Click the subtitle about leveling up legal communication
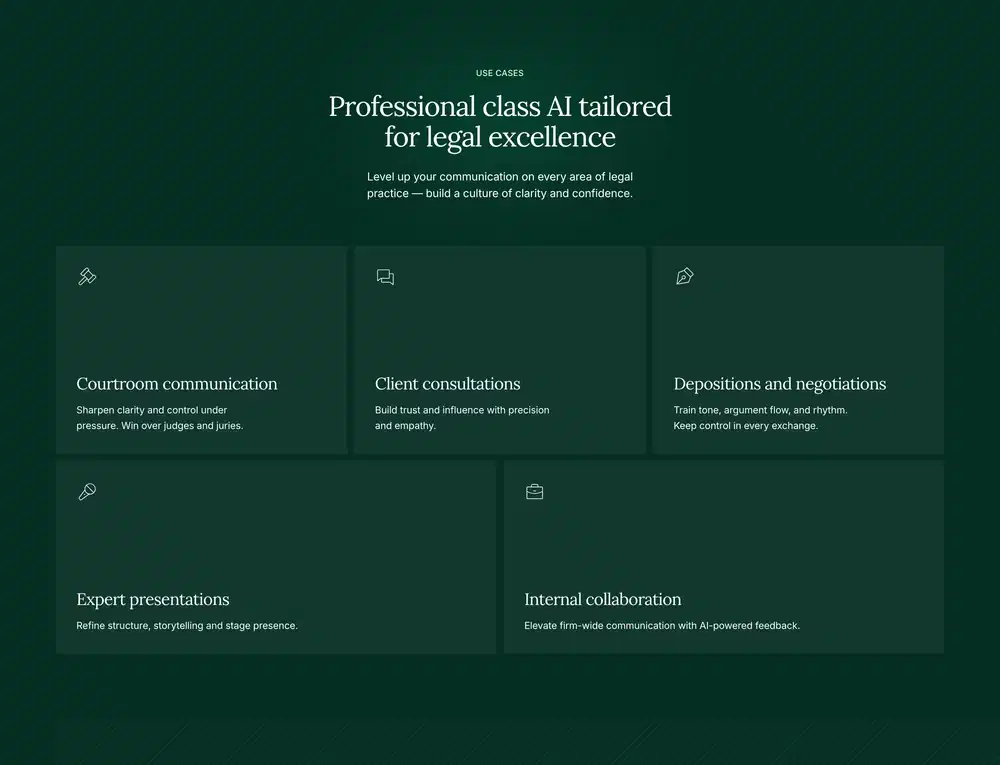 499,185
